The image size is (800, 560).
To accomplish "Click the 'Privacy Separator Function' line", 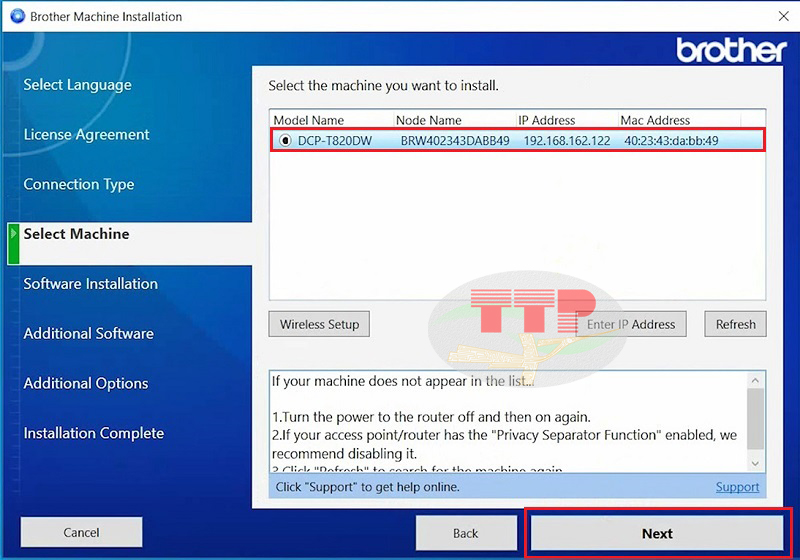I will pyautogui.click(x=505, y=435).
